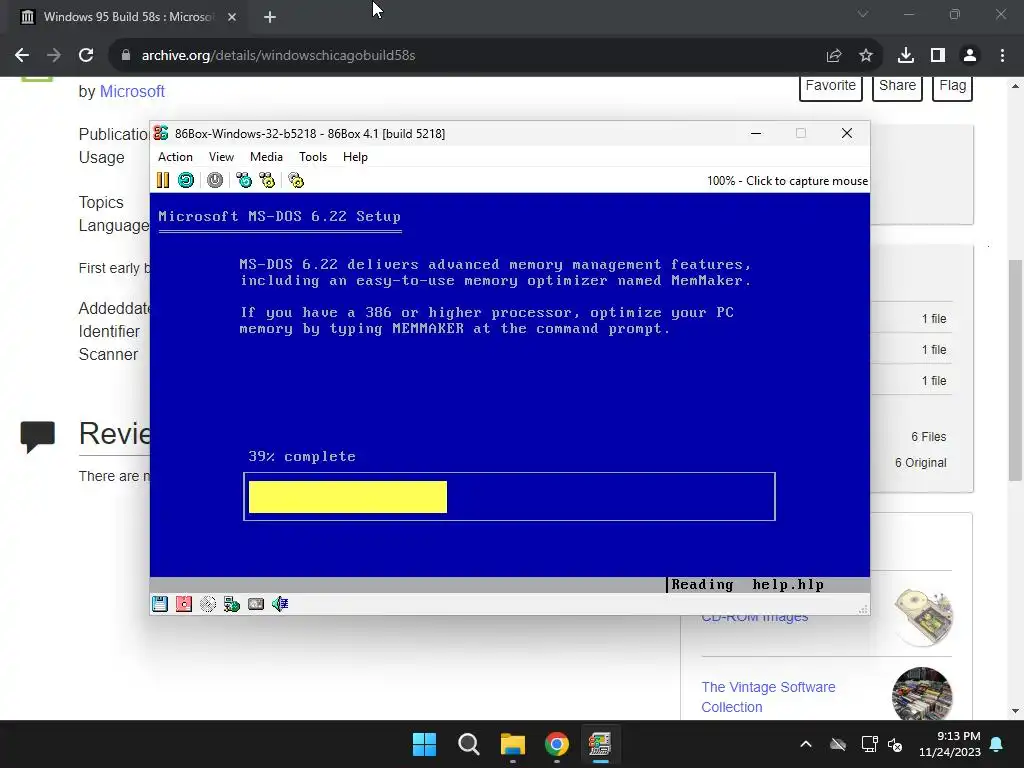Click the Favorite button

(831, 86)
